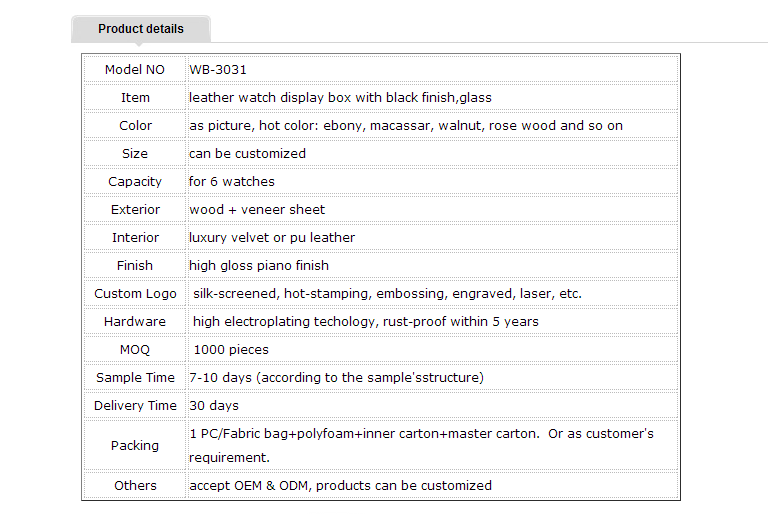Click the Sample Time 7-10 days cell

(432, 377)
